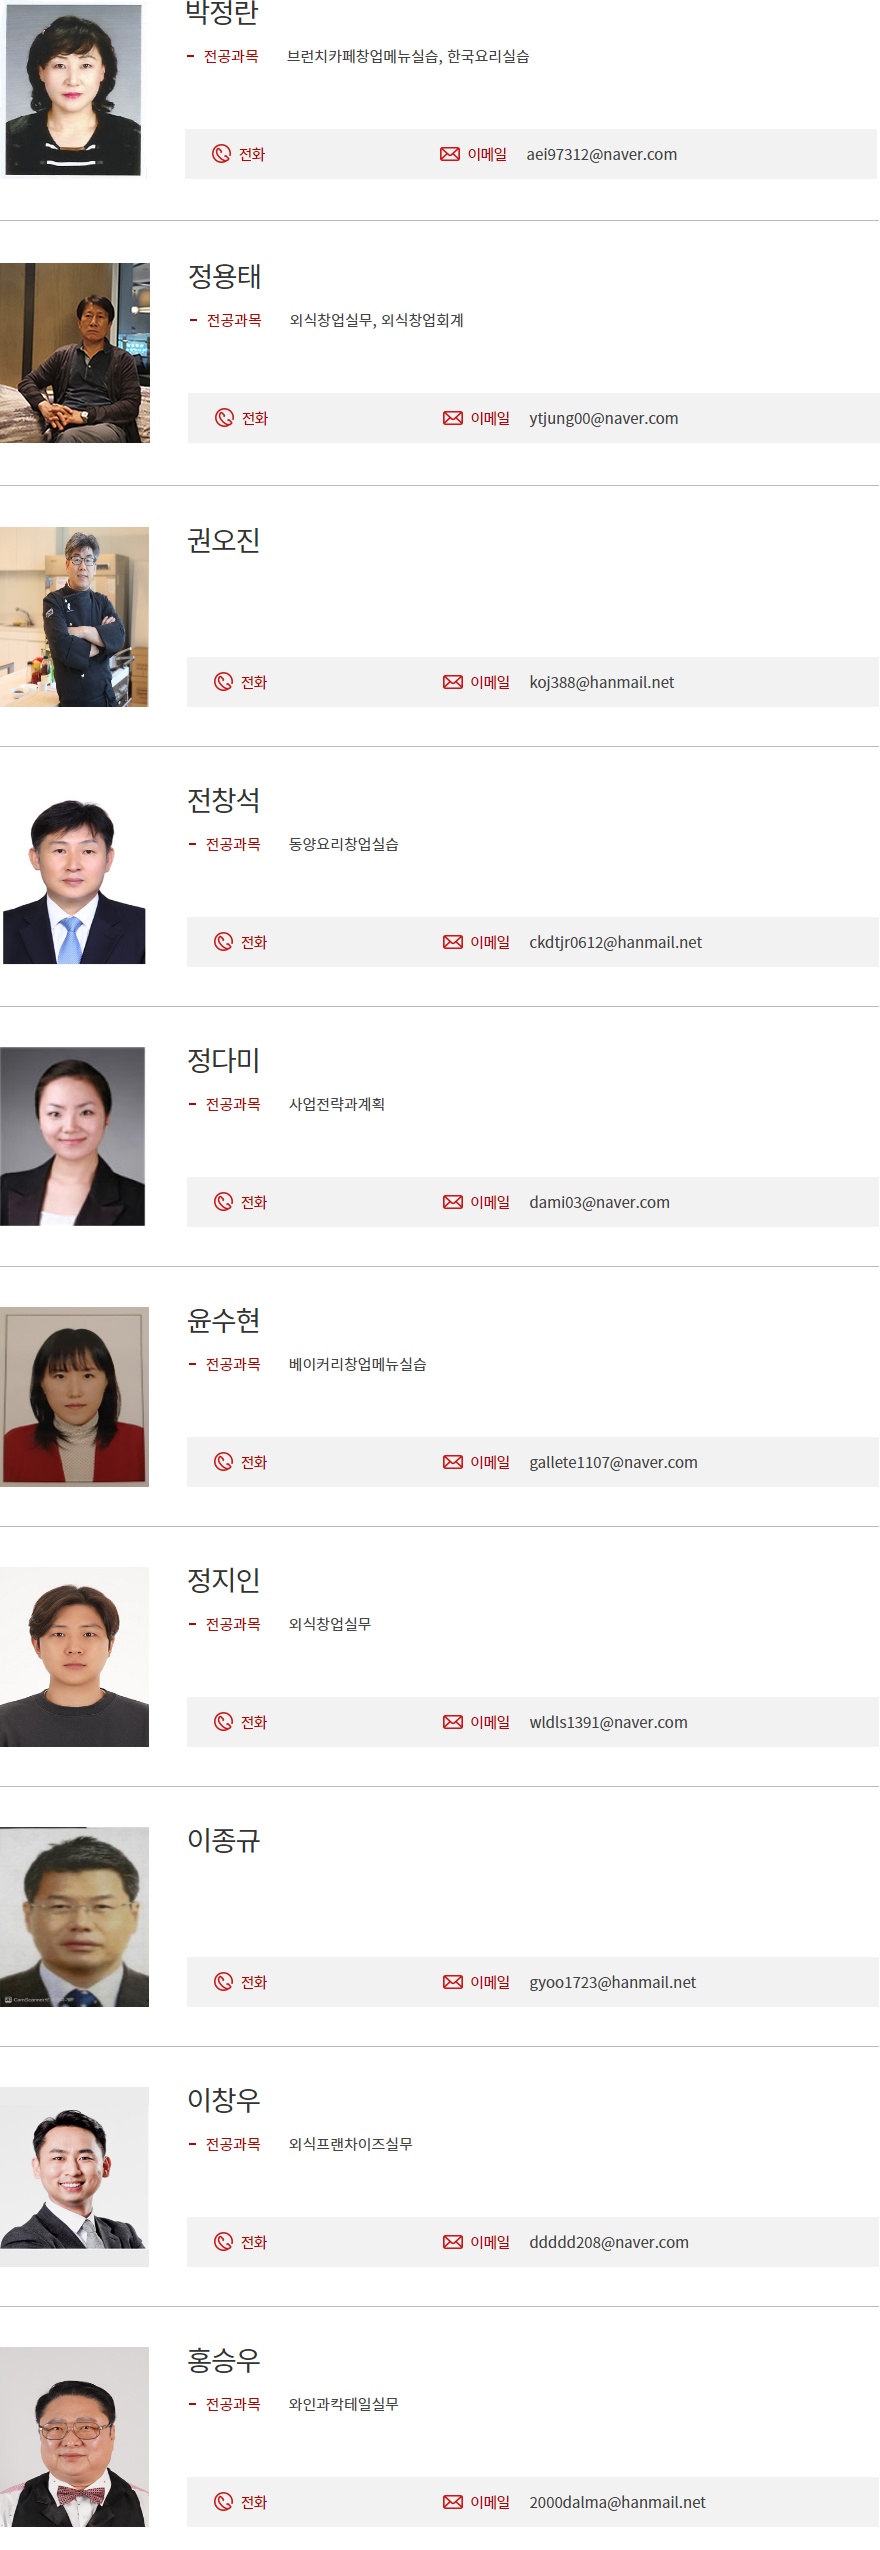
Task: Click the envelope icon beside ddddd208@naver.com
Action: pyautogui.click(x=453, y=2242)
